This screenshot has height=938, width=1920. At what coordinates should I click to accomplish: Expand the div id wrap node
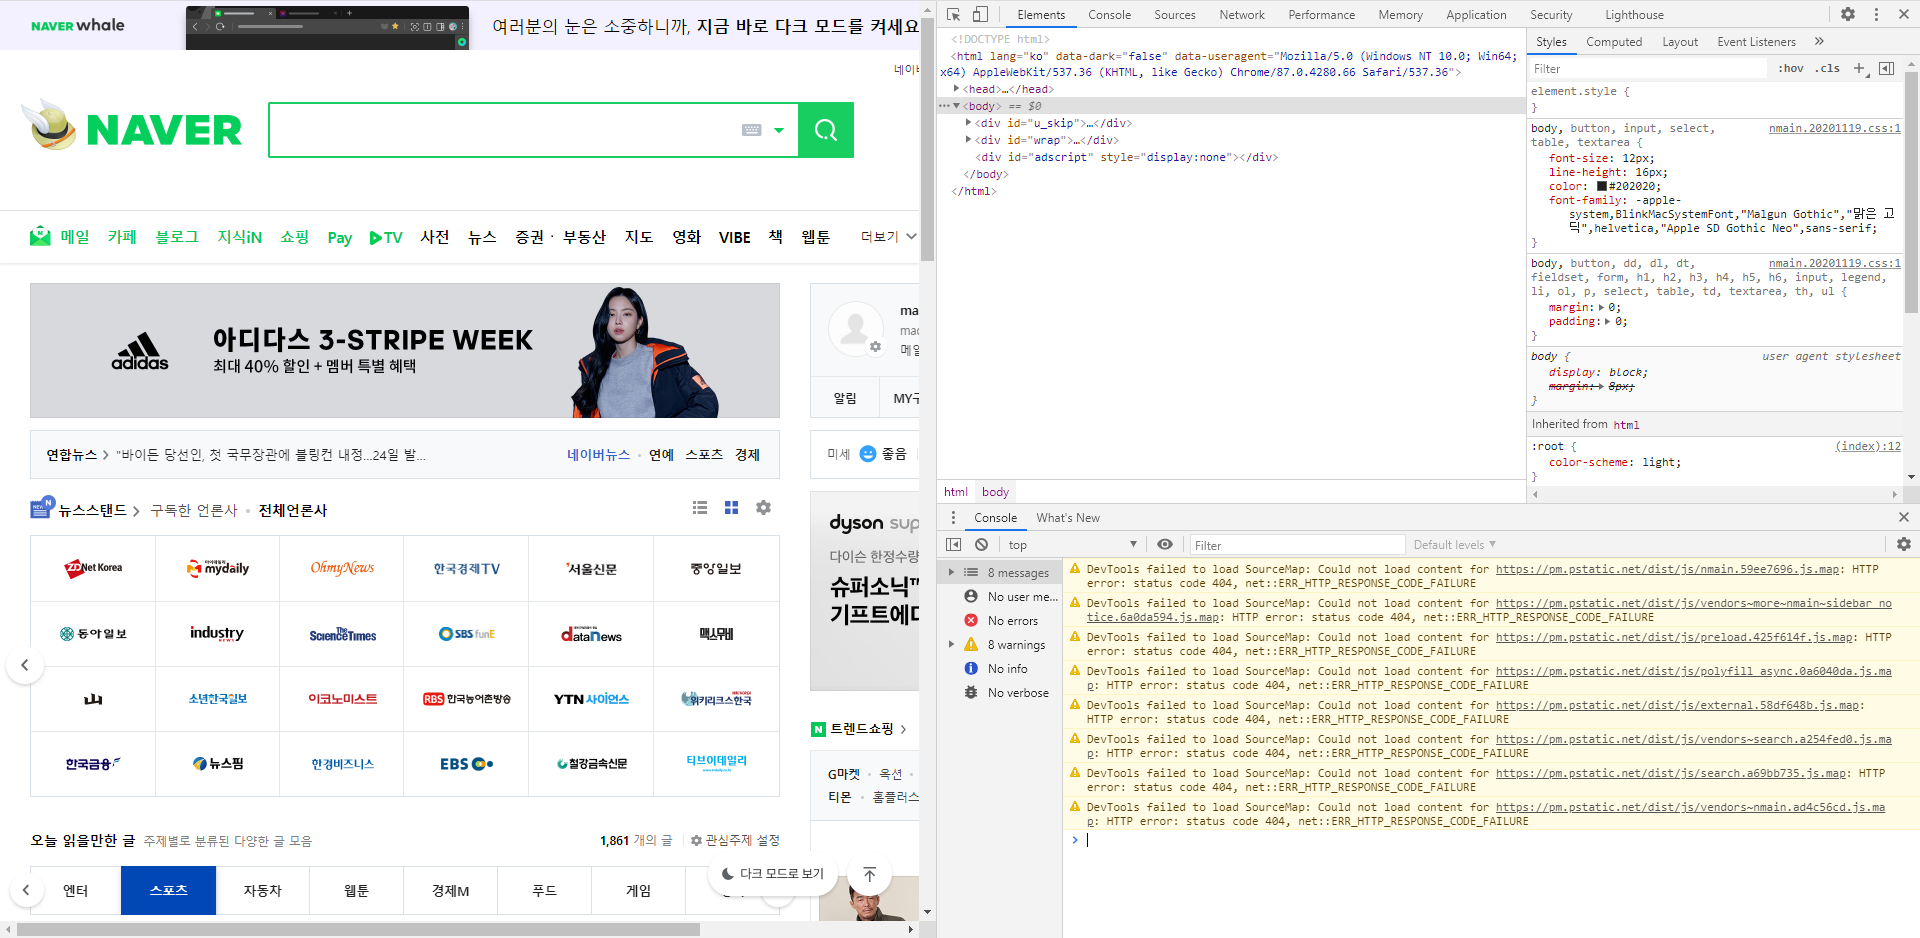tap(968, 140)
